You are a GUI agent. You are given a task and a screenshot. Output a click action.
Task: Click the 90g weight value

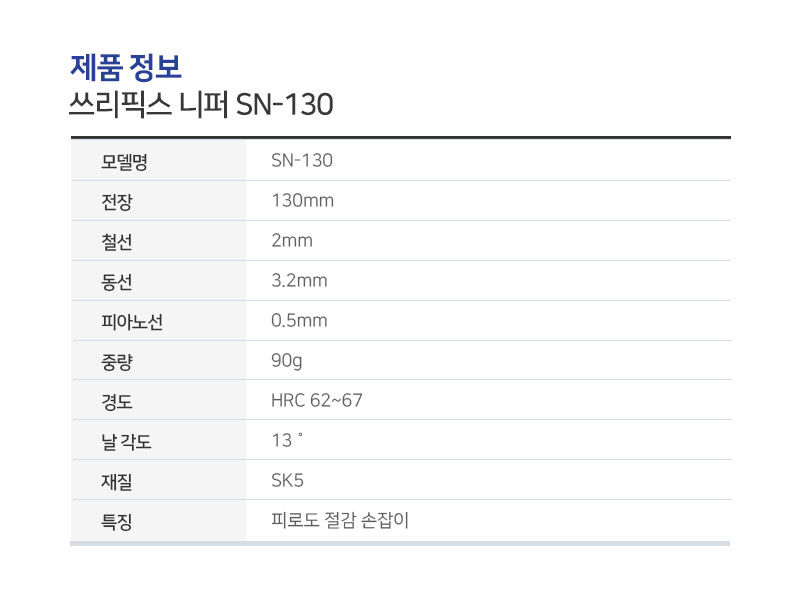click(287, 361)
